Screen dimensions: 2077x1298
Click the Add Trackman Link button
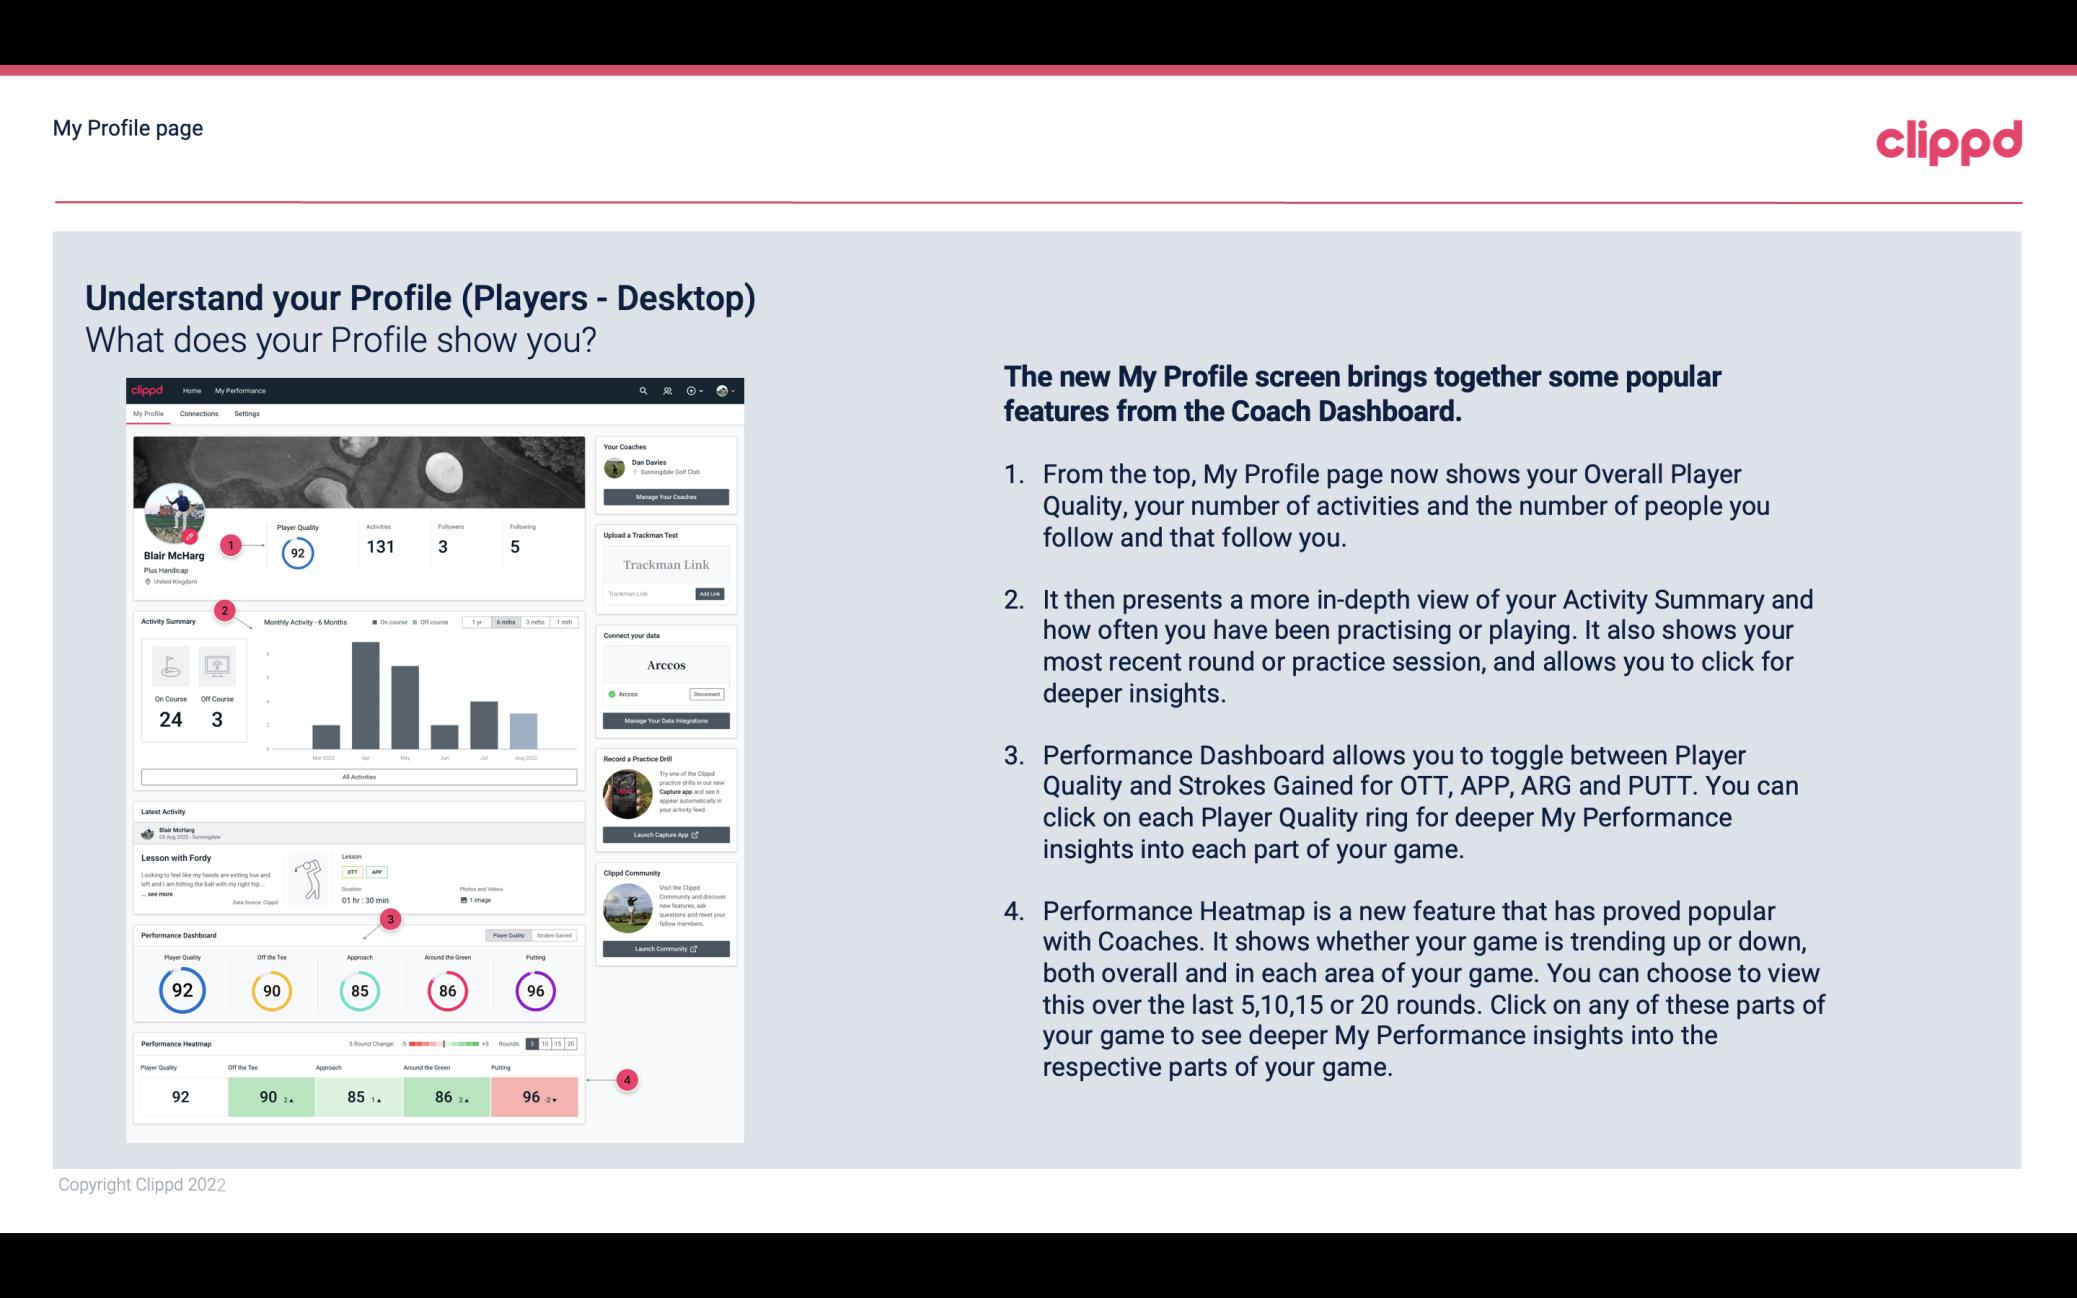pyautogui.click(x=710, y=594)
